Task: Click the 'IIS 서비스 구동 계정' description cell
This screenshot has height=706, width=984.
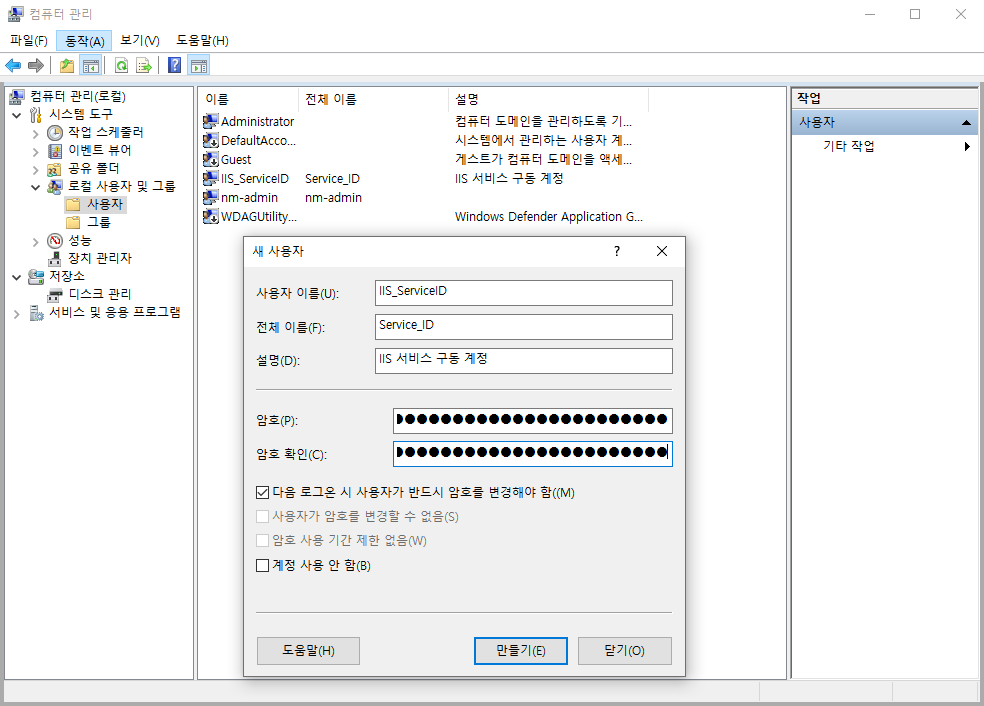Action: click(509, 178)
